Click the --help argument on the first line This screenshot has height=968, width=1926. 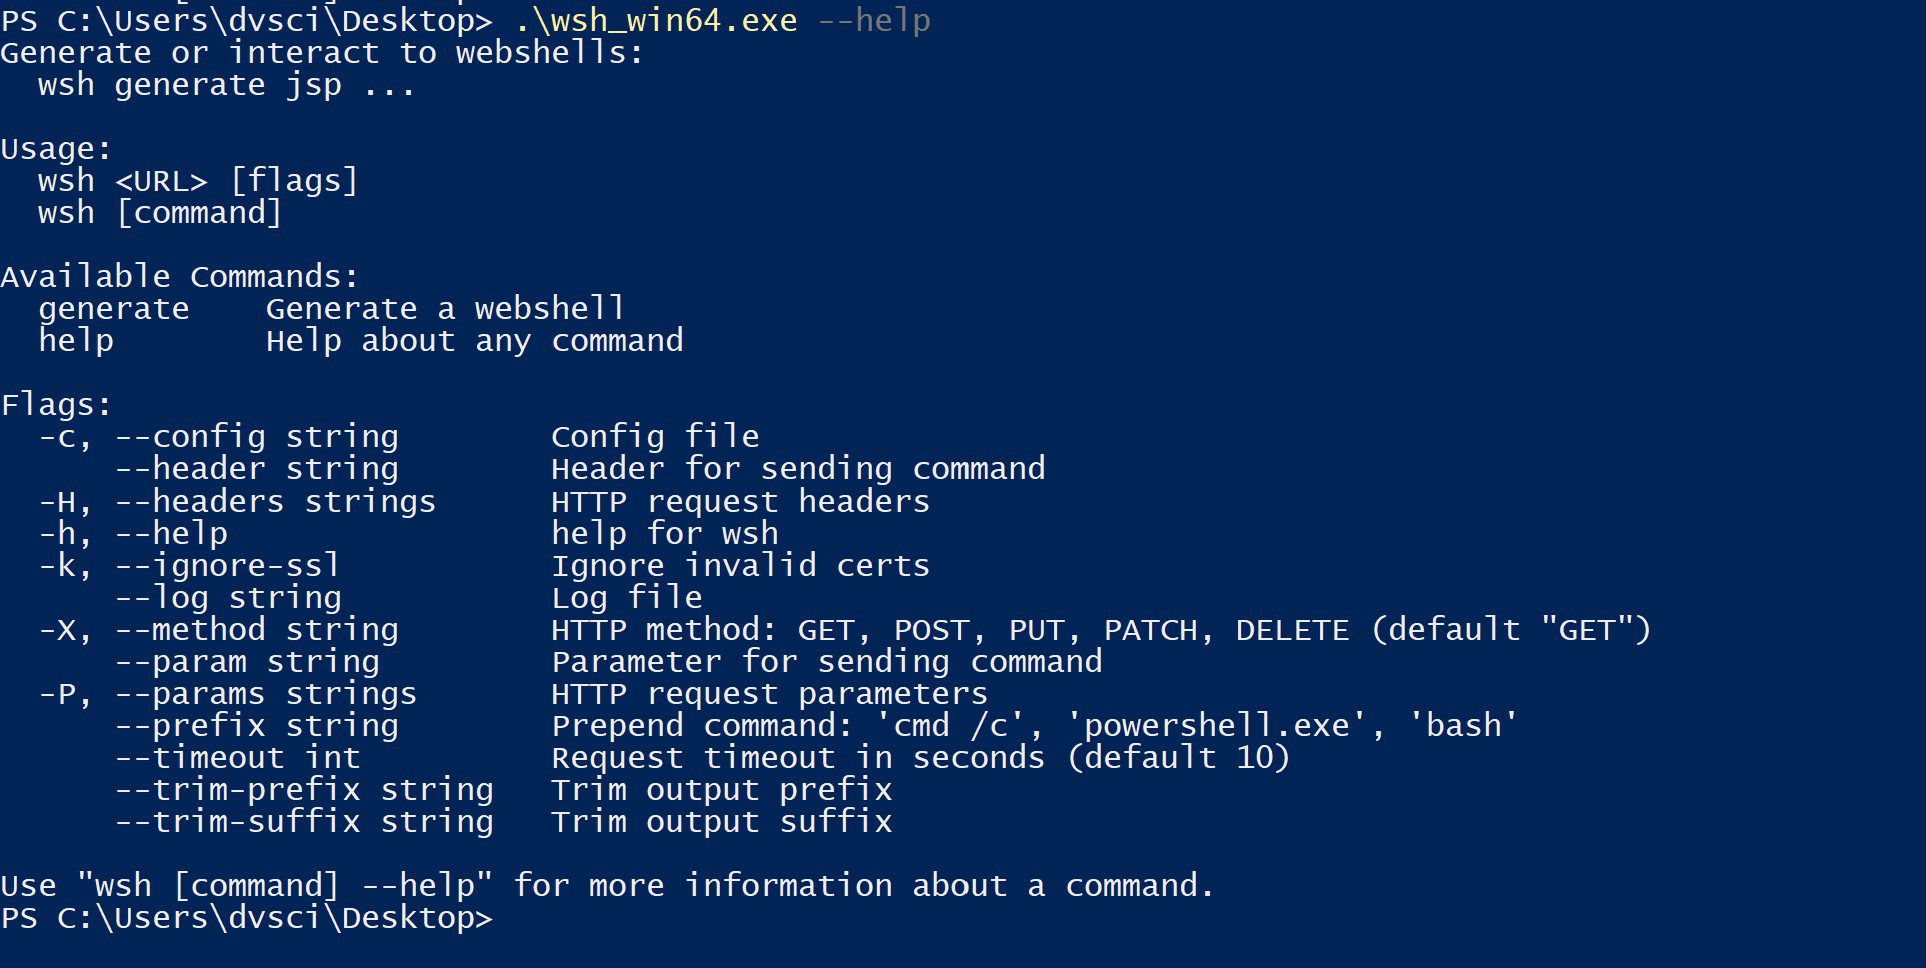coord(874,20)
